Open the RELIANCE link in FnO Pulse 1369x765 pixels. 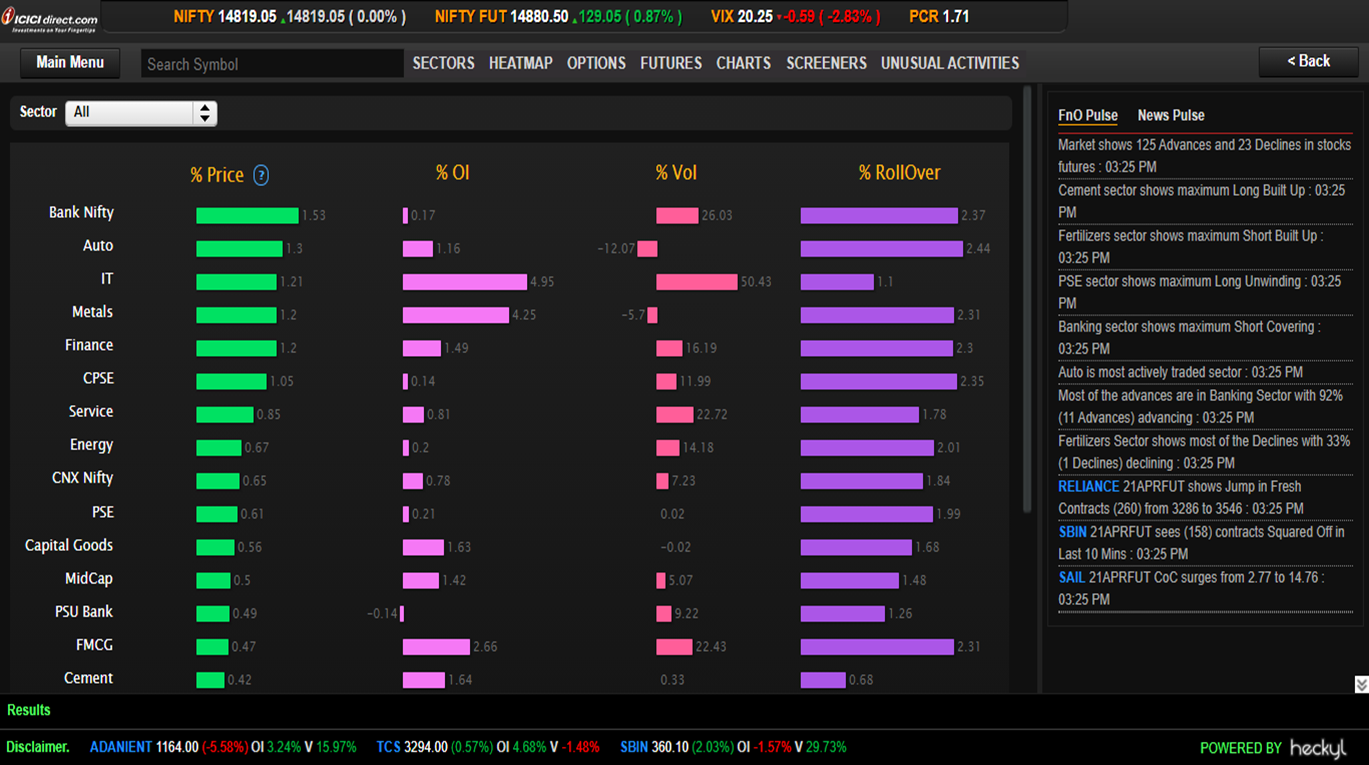[x=1088, y=486]
